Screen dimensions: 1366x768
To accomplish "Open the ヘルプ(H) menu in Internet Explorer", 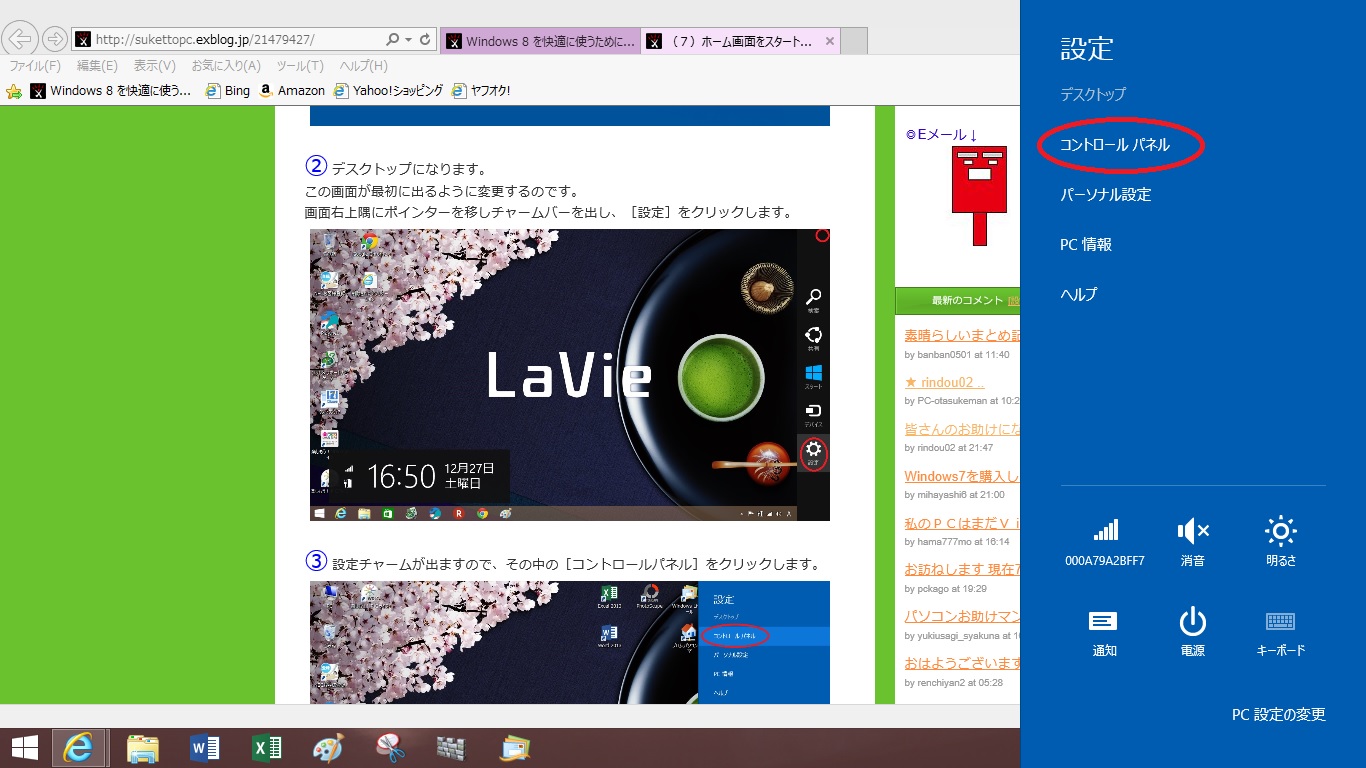I will [364, 66].
